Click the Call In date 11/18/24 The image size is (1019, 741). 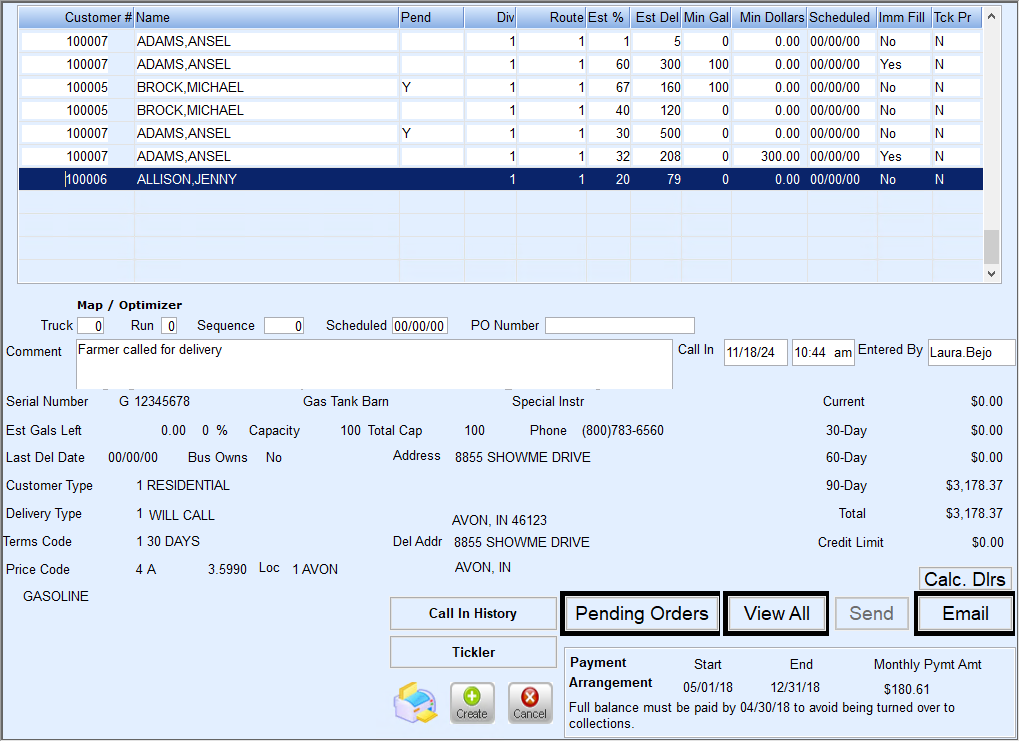pos(756,352)
